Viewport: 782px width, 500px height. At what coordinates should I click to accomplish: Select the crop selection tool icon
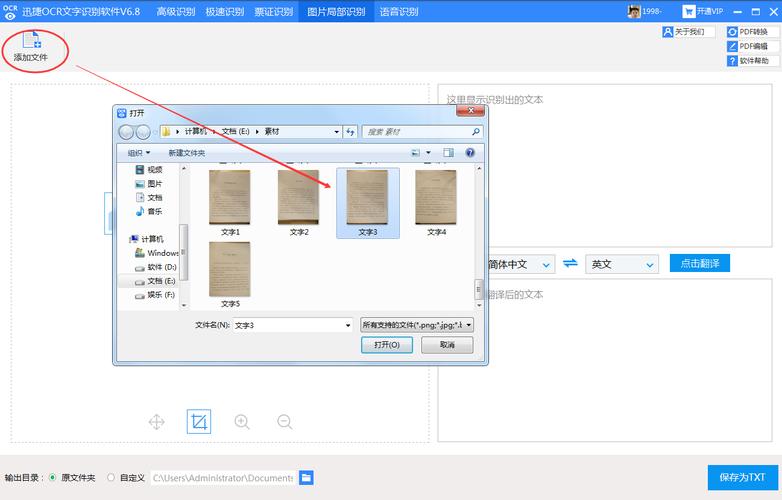[x=198, y=422]
